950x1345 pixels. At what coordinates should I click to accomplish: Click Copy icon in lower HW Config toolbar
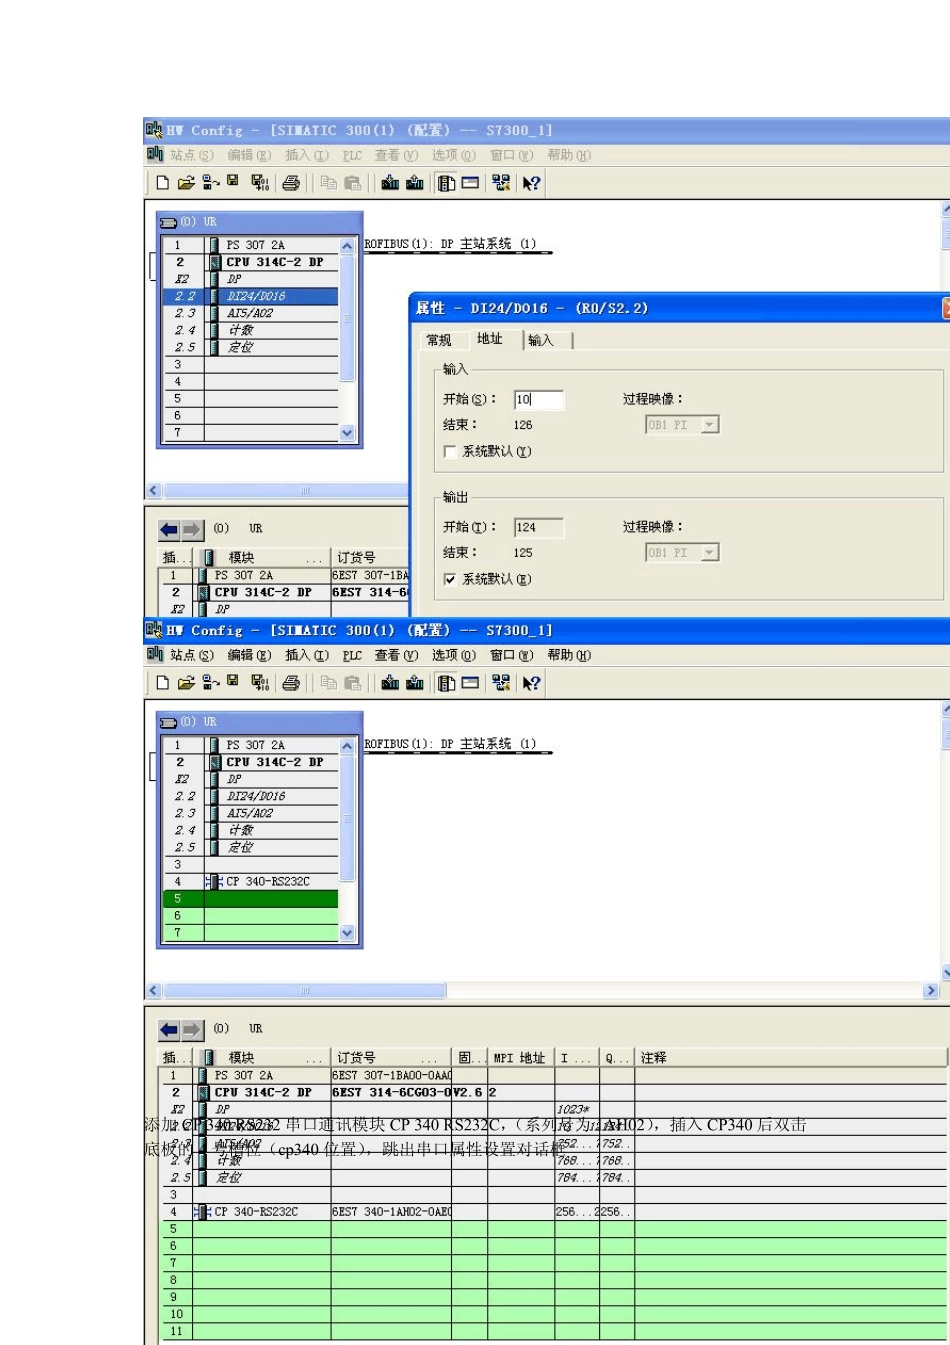328,683
